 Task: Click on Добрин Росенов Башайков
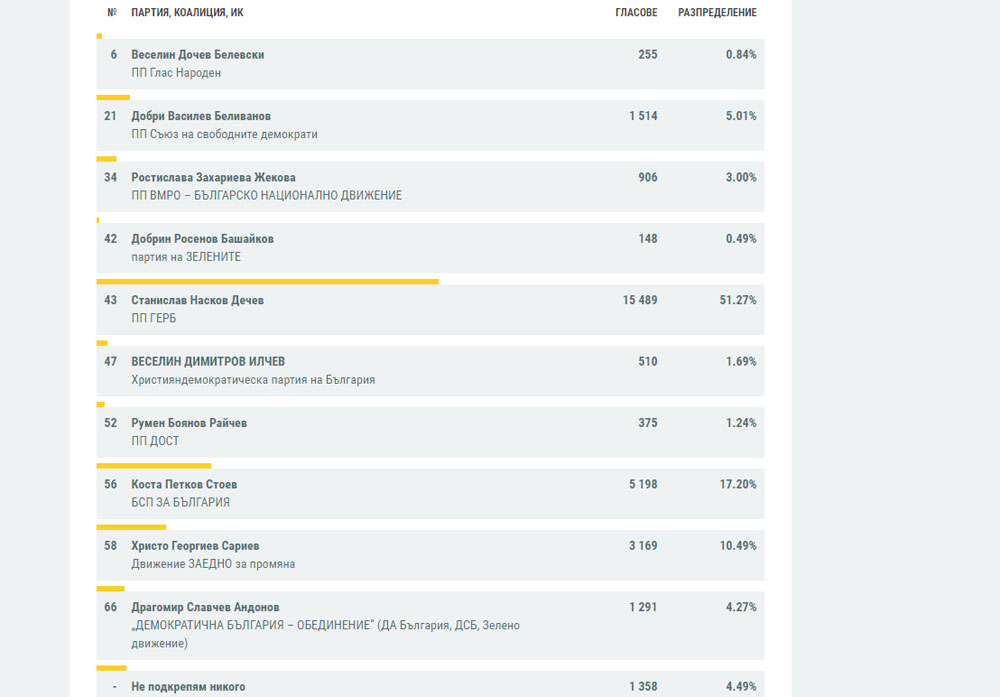click(202, 239)
